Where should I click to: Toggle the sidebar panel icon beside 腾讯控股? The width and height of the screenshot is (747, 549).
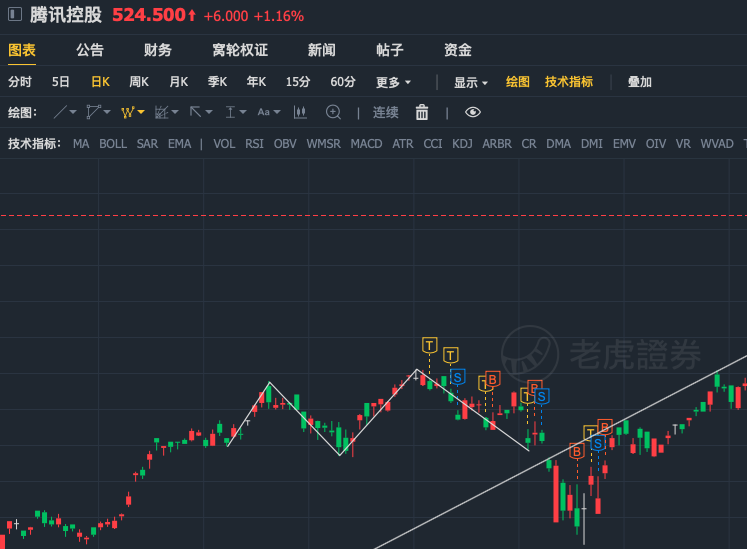[15, 14]
